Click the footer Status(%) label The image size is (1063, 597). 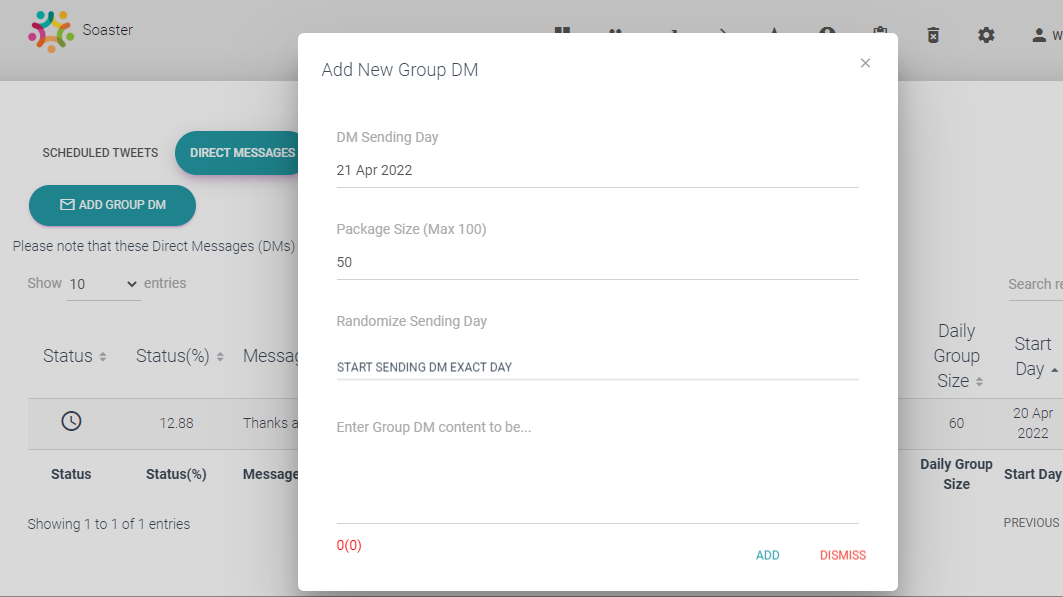(x=176, y=474)
